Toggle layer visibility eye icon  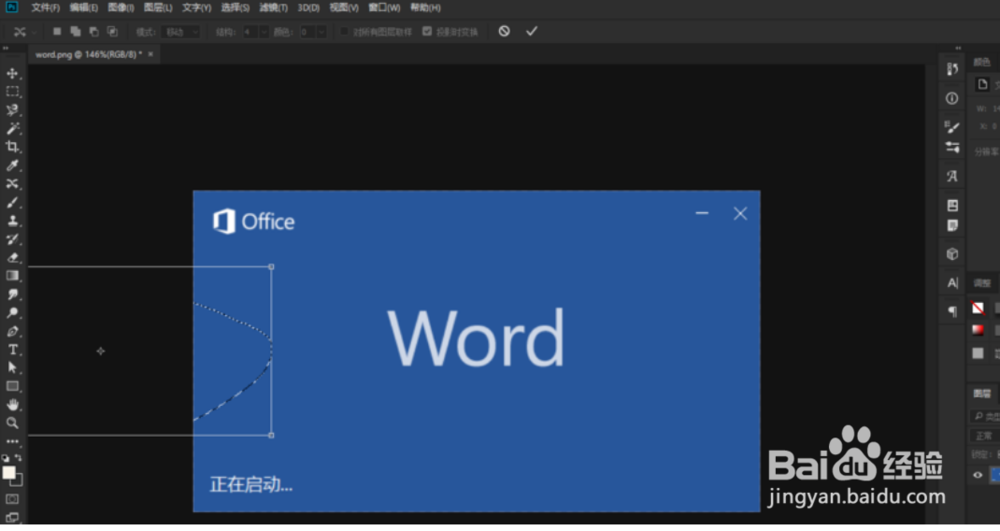click(978, 475)
